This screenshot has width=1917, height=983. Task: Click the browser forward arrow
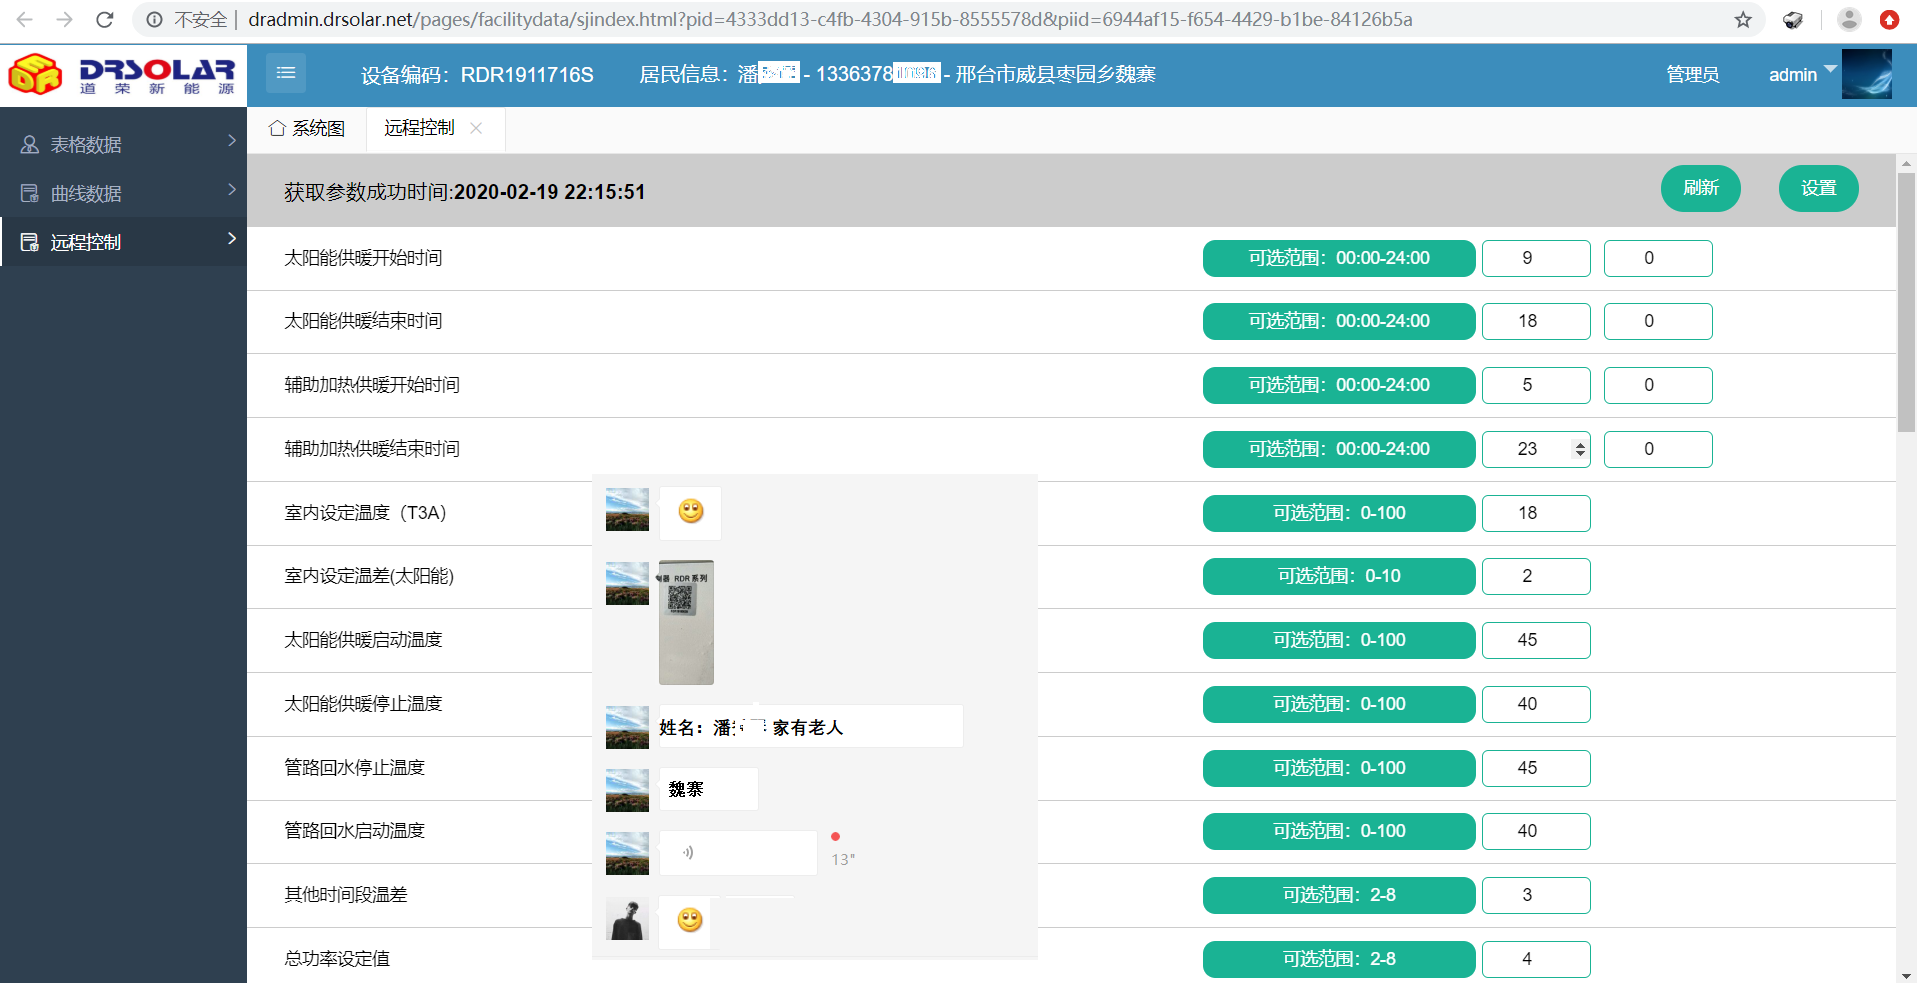point(64,19)
